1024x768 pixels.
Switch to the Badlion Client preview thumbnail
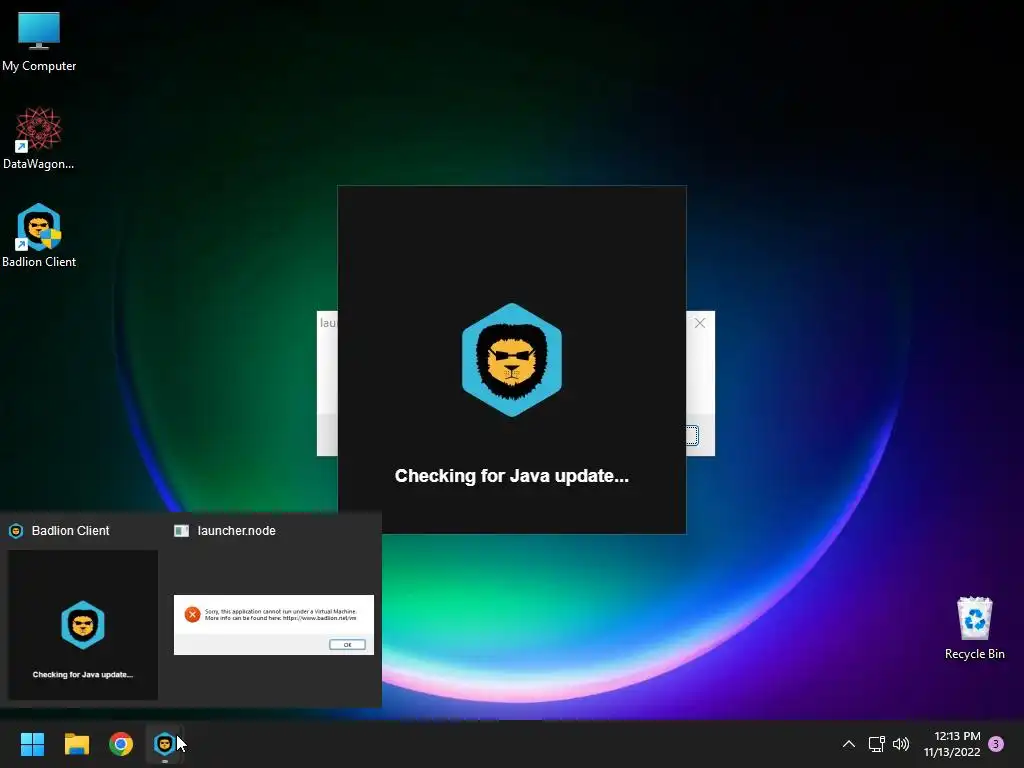point(83,625)
